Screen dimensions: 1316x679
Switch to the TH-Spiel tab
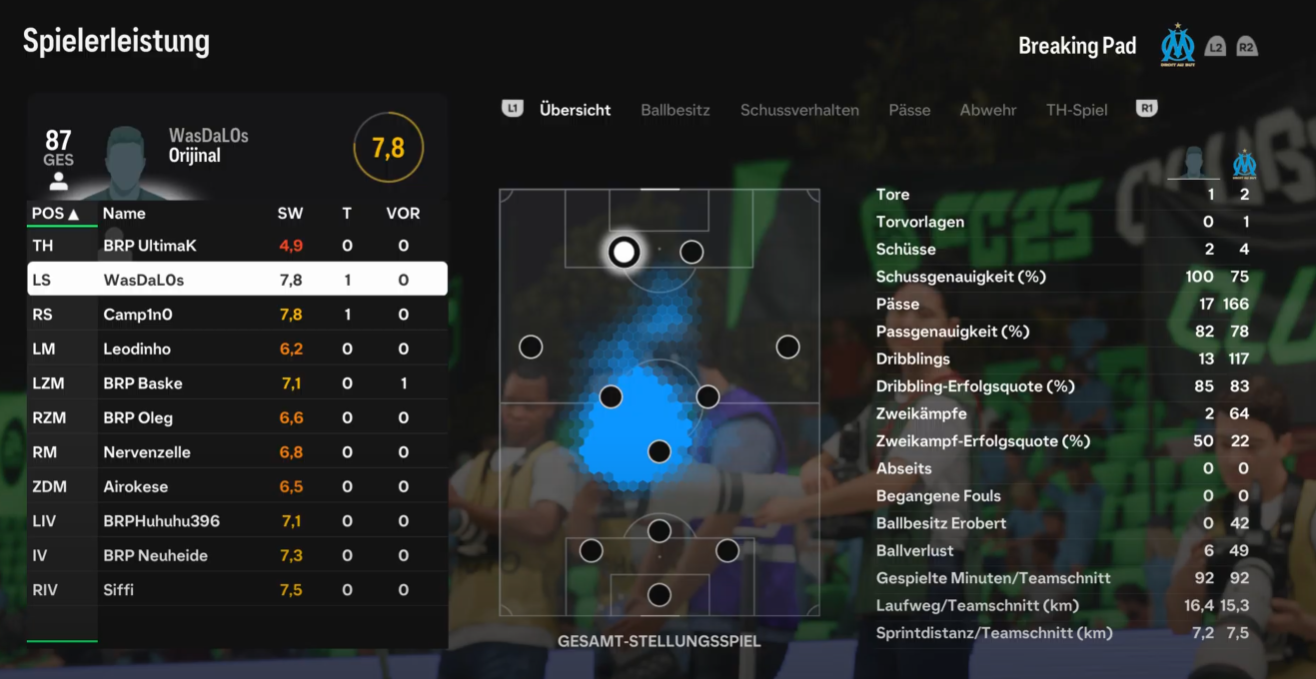(x=1077, y=110)
